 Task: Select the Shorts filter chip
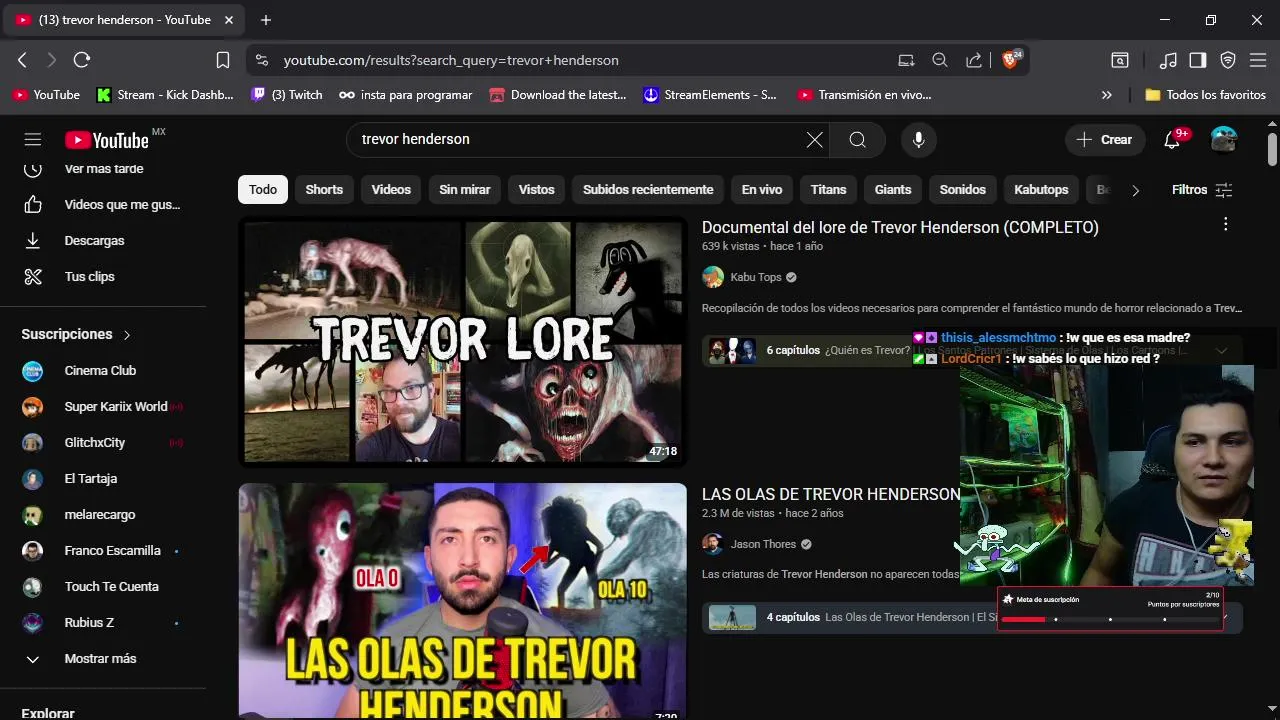(324, 190)
